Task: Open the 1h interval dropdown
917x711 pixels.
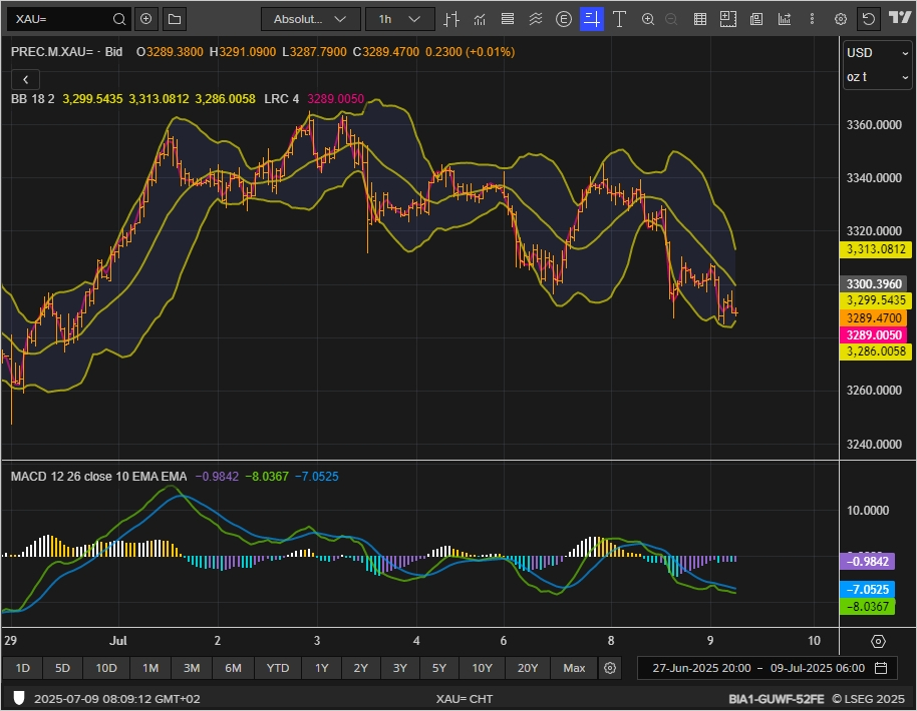Action: click(400, 19)
